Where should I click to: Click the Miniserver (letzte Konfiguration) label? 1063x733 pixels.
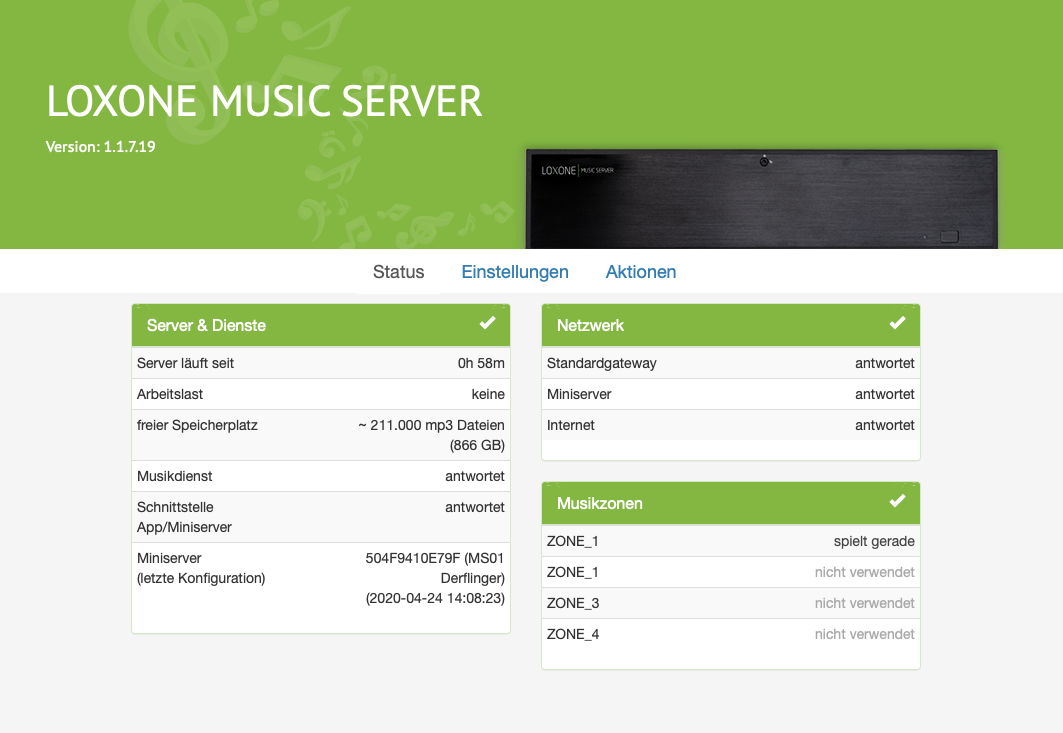coord(201,568)
